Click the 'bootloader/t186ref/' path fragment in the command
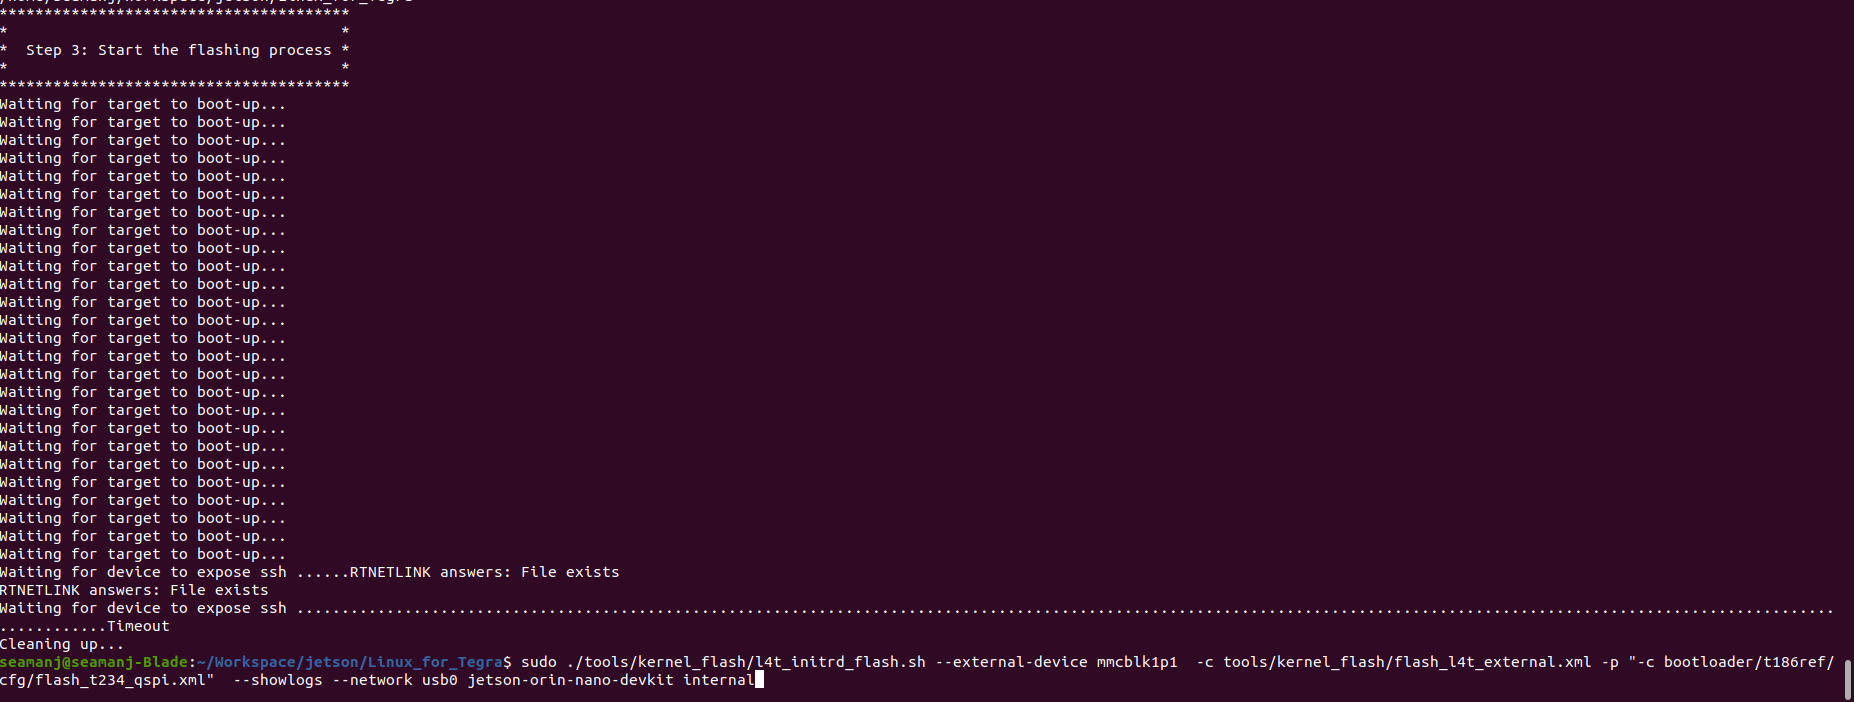 [1749, 662]
